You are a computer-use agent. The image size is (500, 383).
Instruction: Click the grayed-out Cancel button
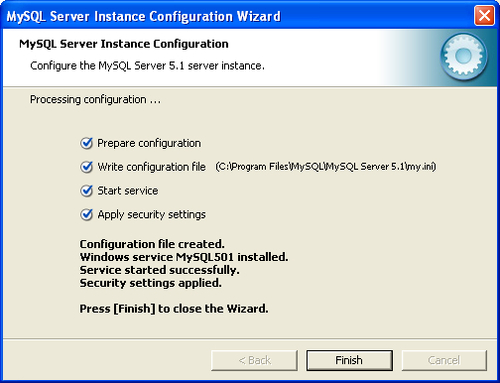pyautogui.click(x=444, y=360)
